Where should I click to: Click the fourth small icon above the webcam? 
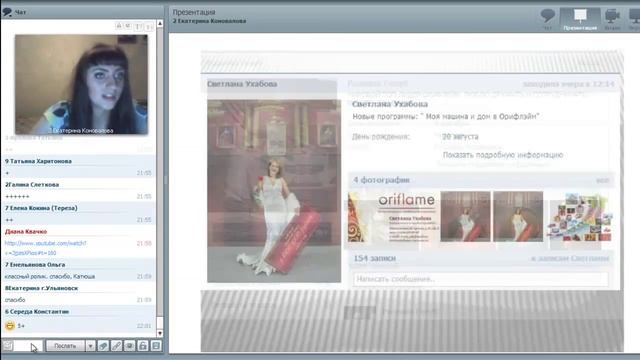(149, 27)
